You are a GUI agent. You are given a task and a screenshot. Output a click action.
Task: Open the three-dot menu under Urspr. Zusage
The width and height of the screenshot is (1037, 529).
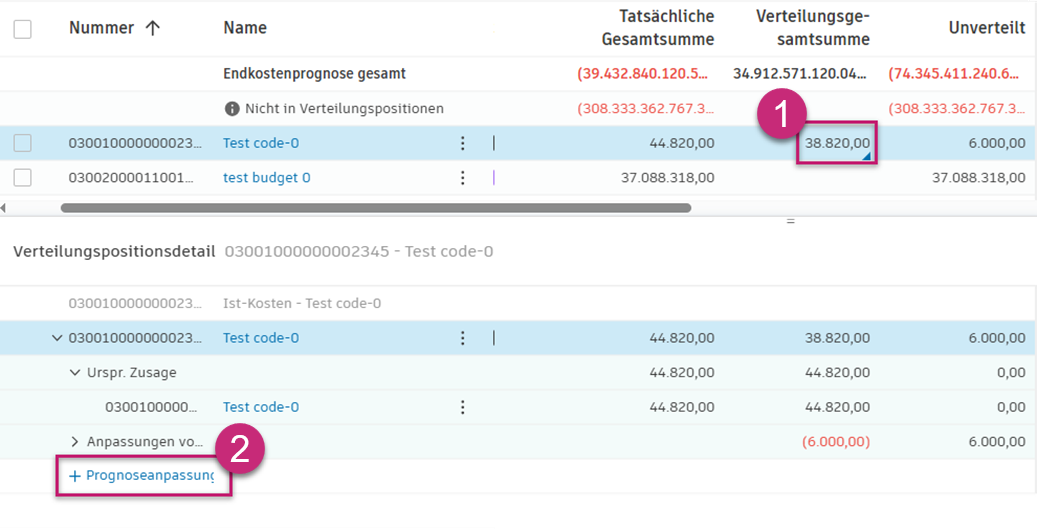tap(462, 407)
